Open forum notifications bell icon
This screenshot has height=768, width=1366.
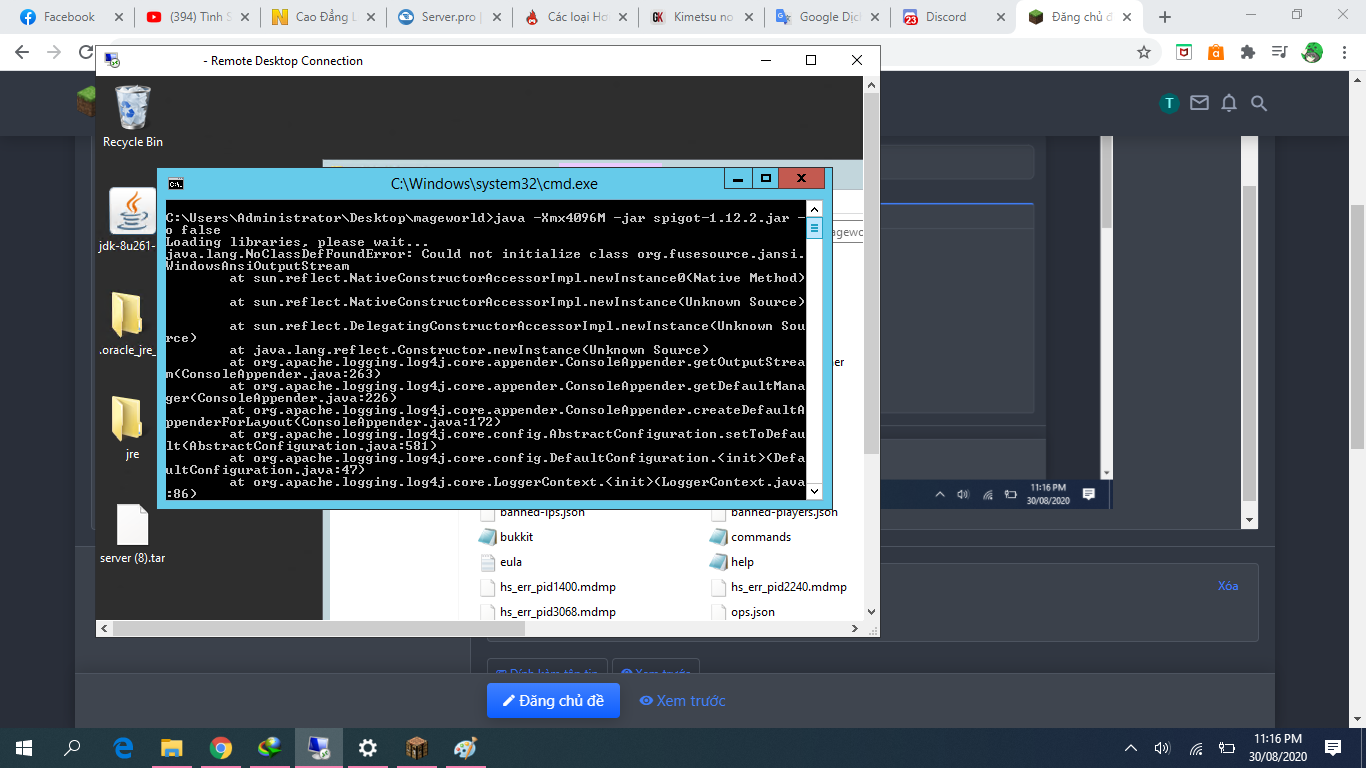coord(1229,103)
